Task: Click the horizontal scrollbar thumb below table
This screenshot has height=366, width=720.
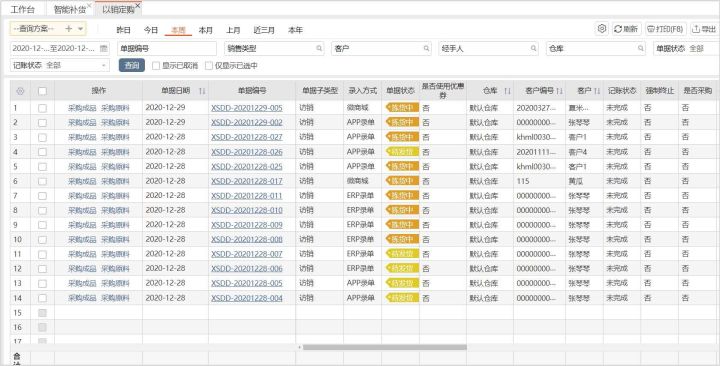Action: tap(385, 348)
